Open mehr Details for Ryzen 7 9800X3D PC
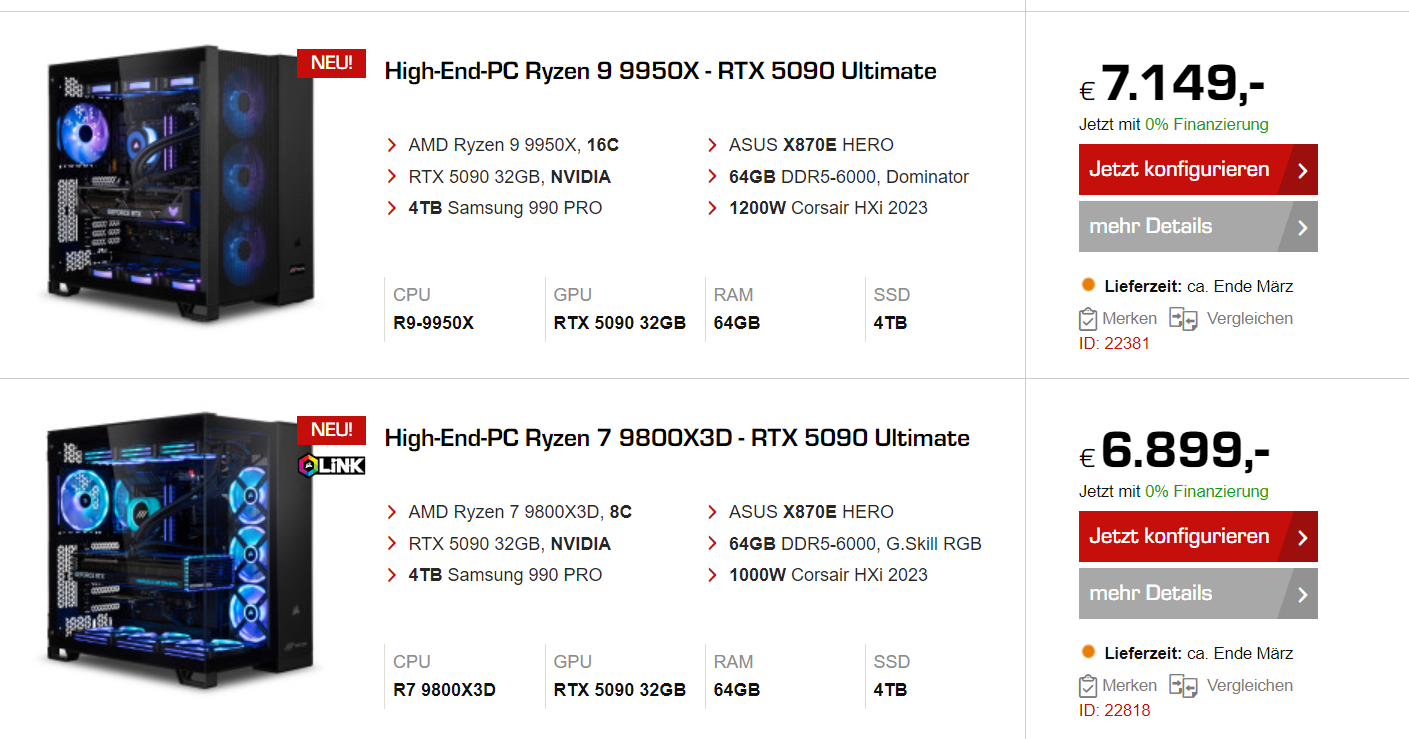Image resolution: width=1409 pixels, height=739 pixels. tap(1197, 593)
